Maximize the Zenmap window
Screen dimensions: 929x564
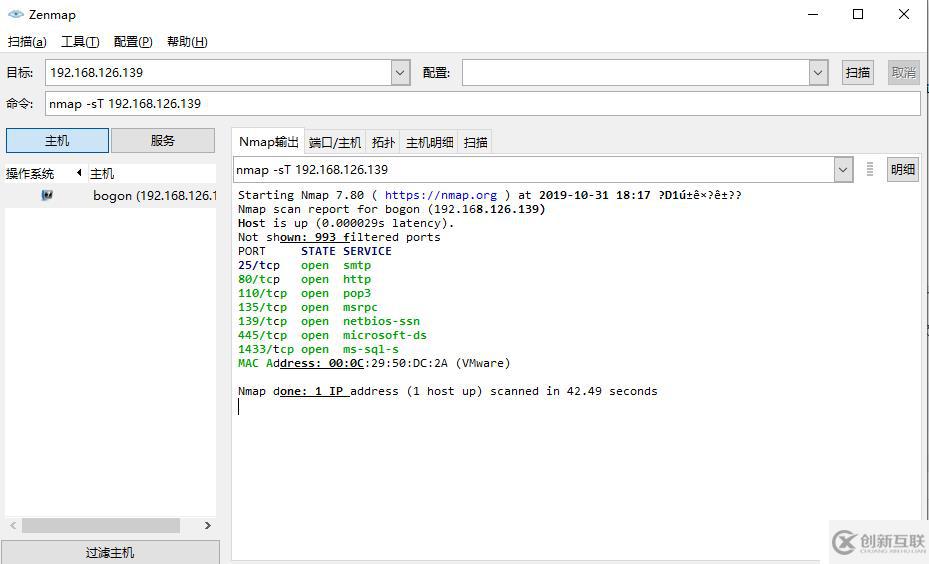click(x=858, y=14)
